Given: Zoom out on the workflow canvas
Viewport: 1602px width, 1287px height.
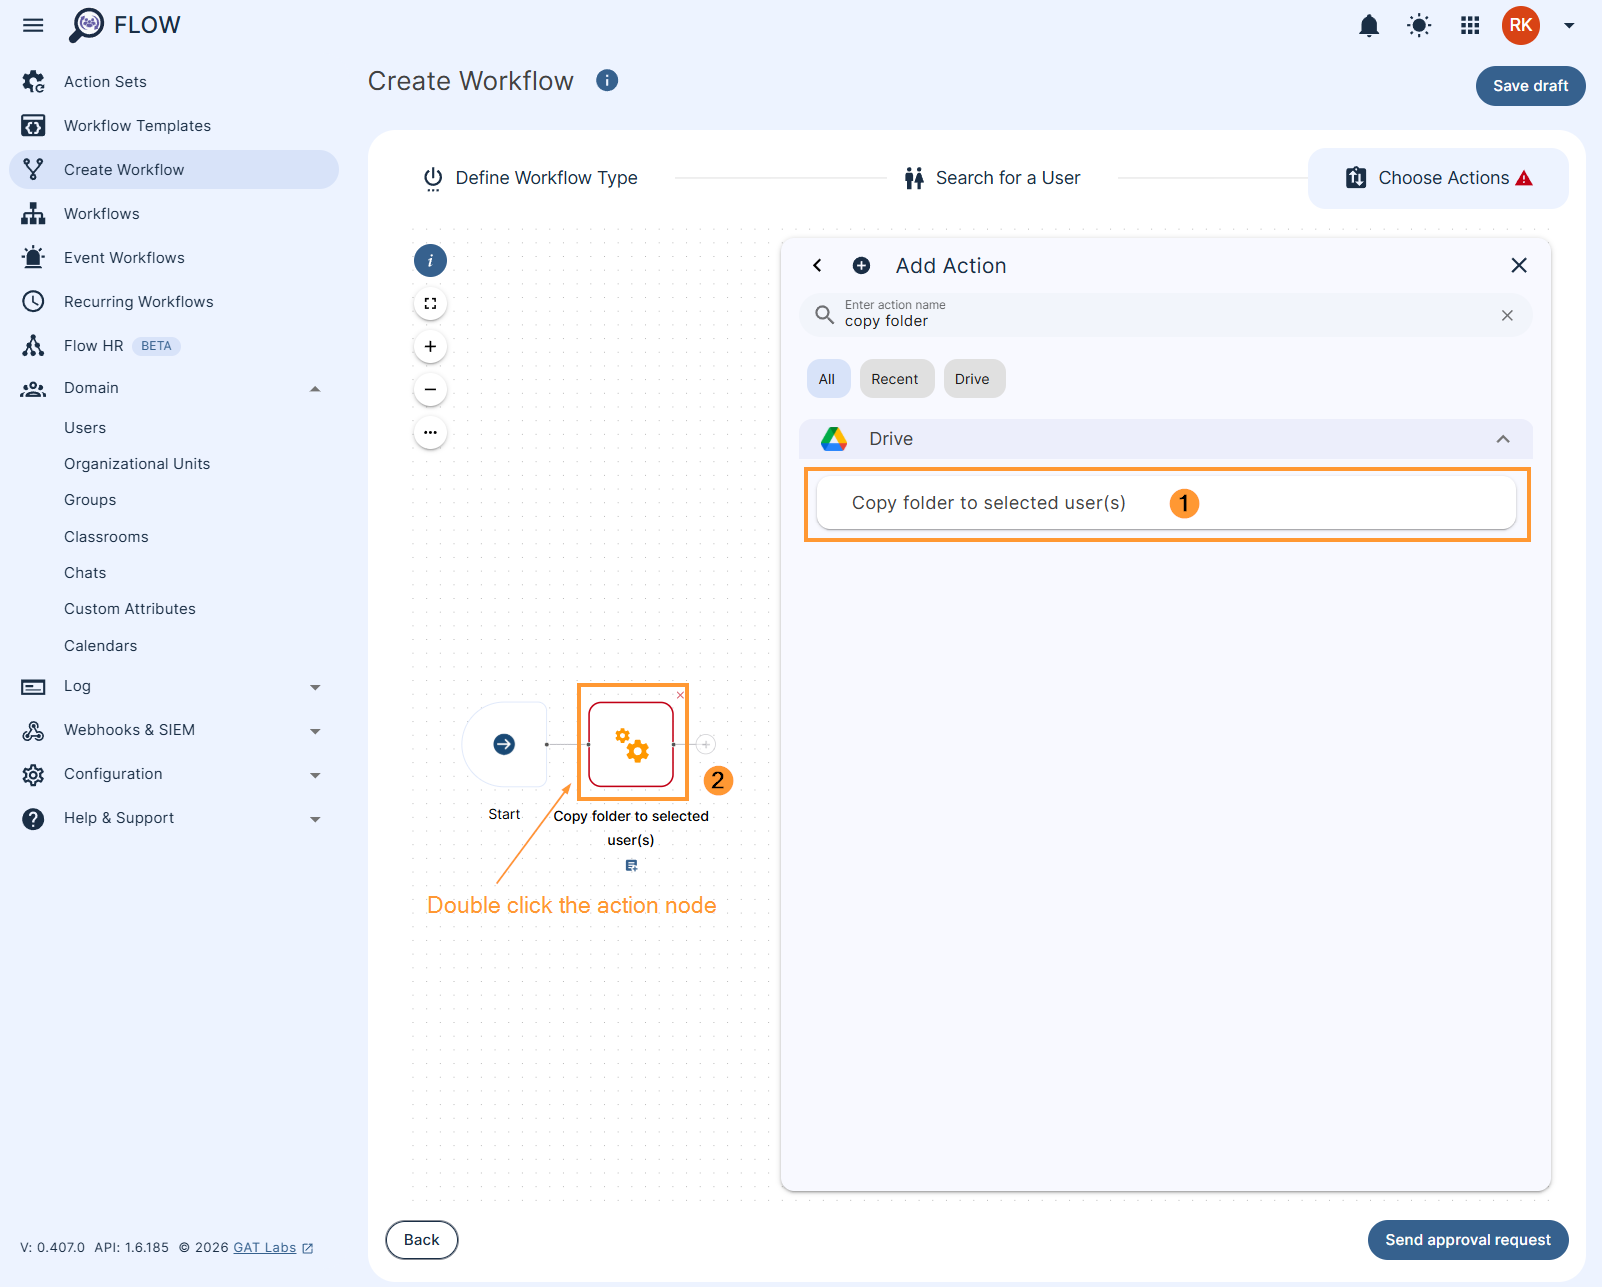Looking at the screenshot, I should 430,389.
